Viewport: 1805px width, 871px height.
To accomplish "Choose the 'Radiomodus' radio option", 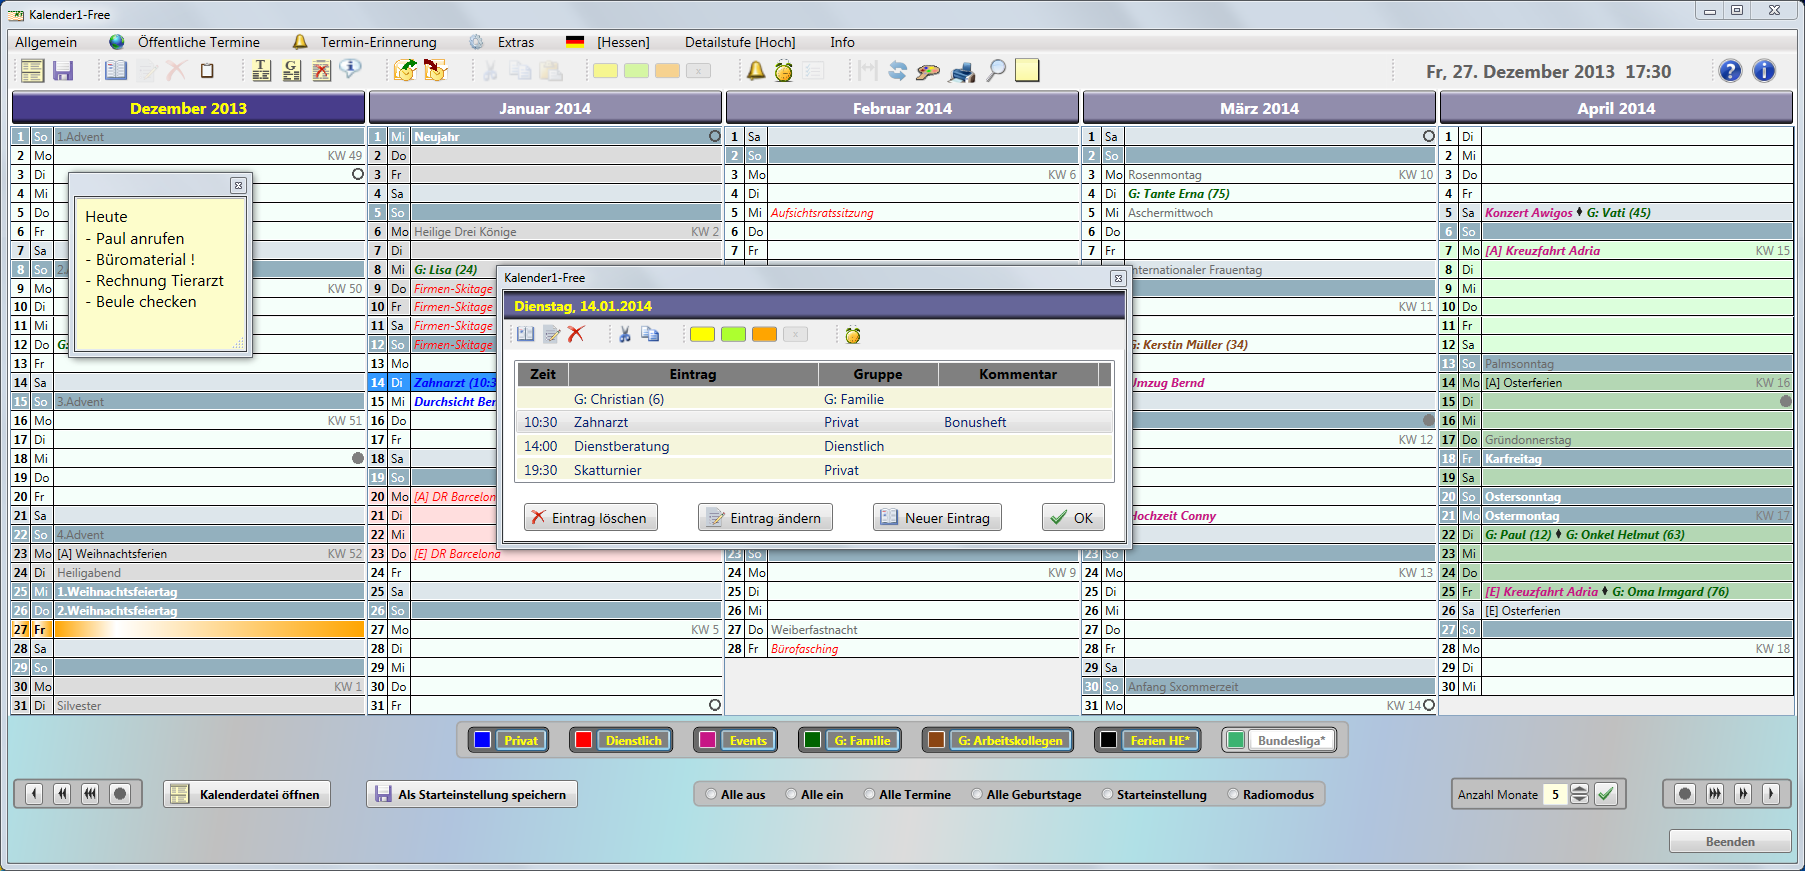I will pos(1233,795).
